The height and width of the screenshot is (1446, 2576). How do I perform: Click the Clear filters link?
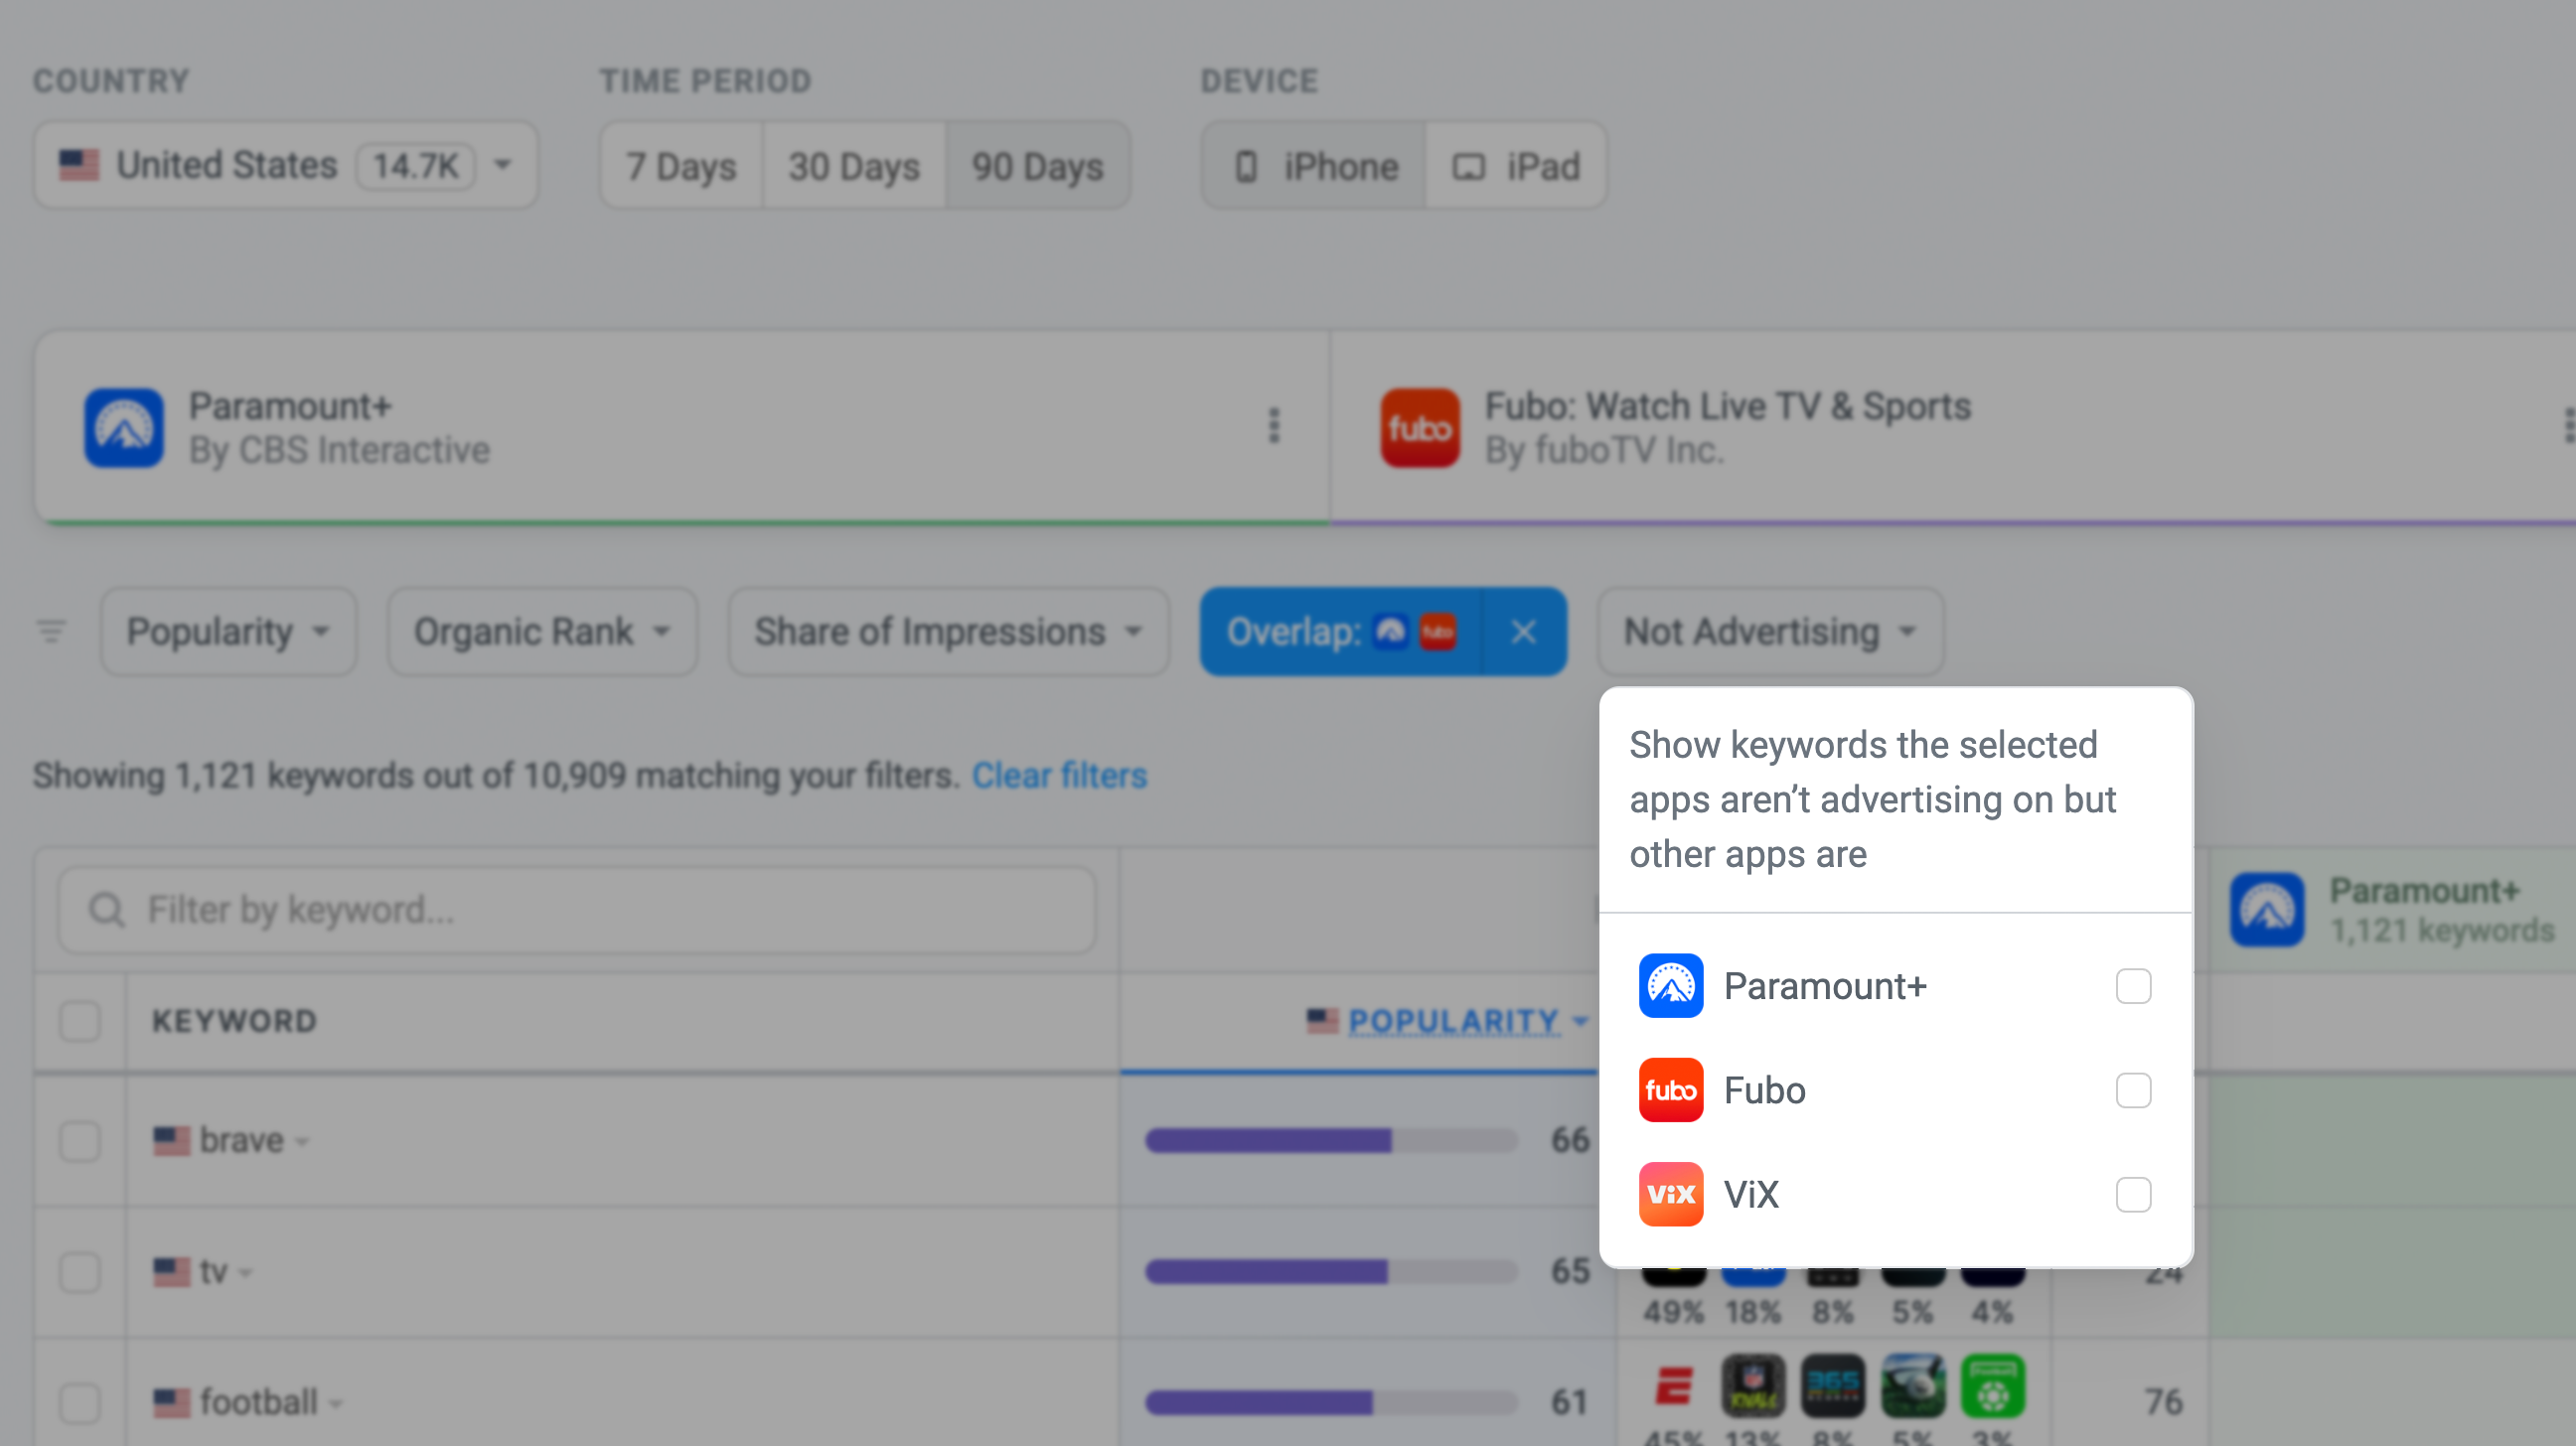1060,775
